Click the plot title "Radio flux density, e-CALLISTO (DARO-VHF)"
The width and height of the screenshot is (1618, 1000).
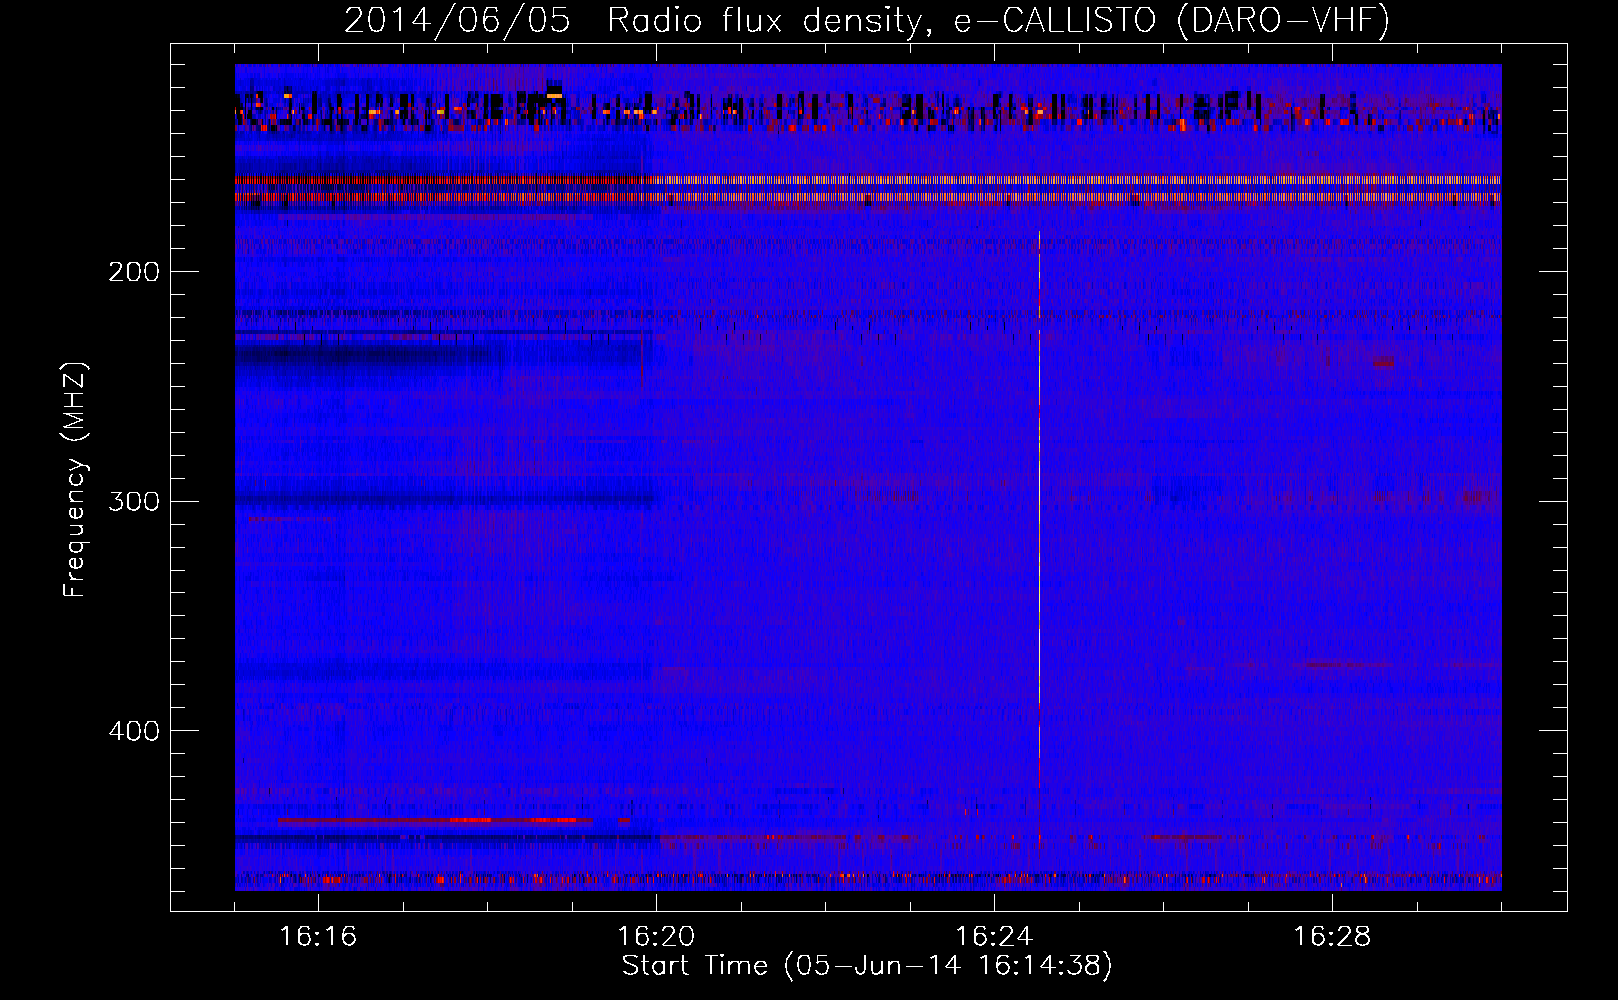(998, 21)
